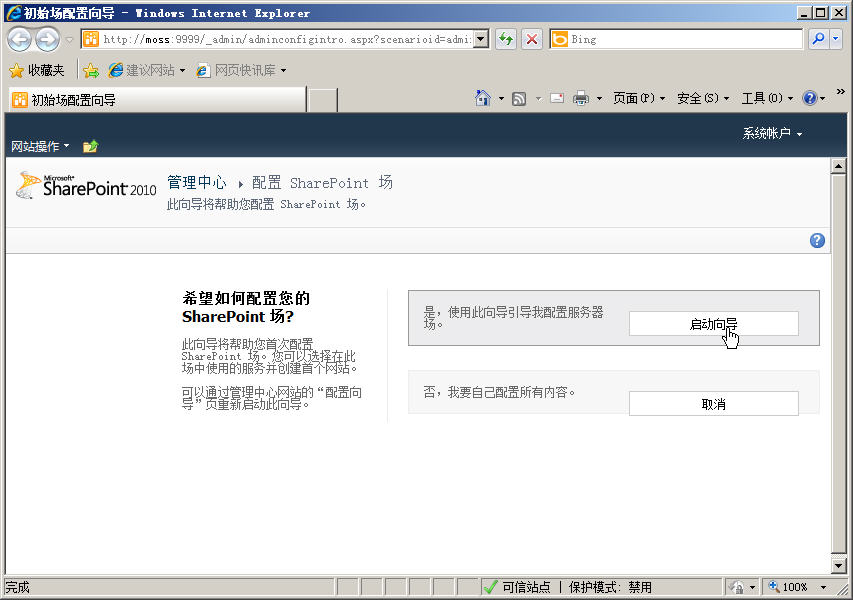Viewport: 853px width, 600px height.
Task: Click the blue Help icon in command bar
Action: [810, 98]
